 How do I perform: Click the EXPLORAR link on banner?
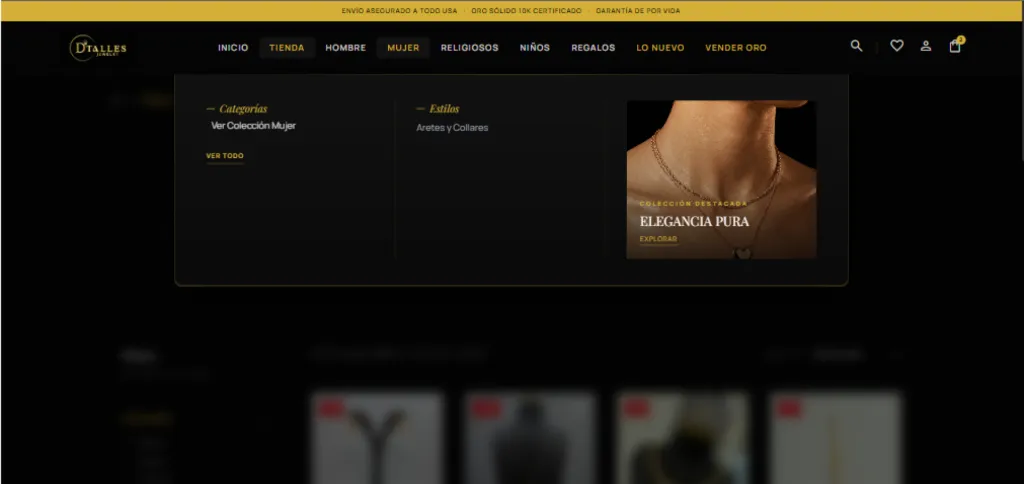[x=658, y=239]
